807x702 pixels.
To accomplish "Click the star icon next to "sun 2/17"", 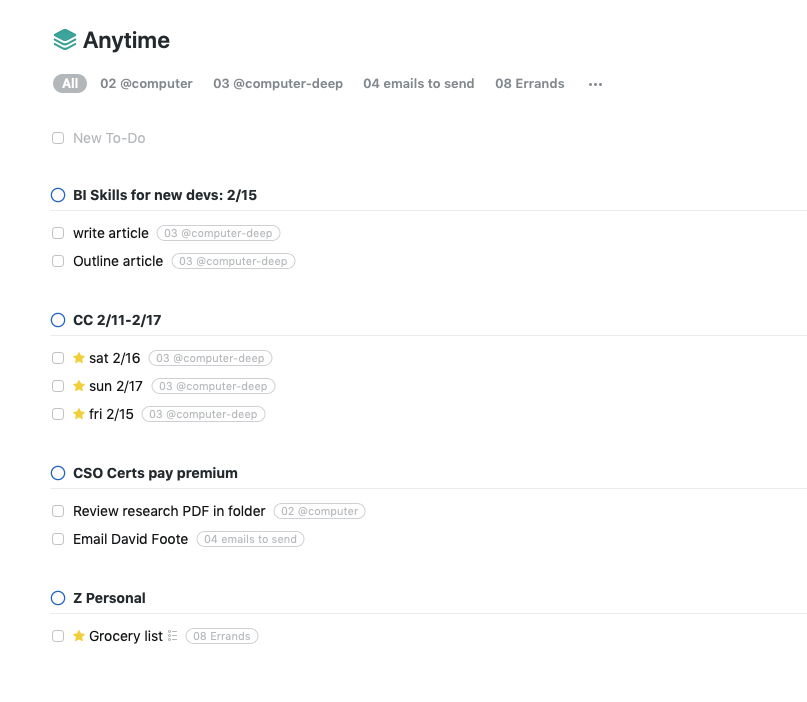I will 79,385.
